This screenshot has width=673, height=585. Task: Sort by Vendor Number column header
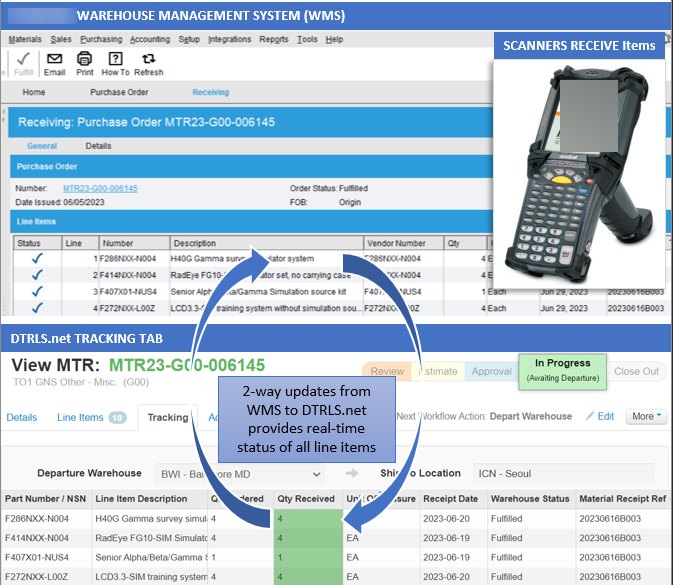point(403,243)
